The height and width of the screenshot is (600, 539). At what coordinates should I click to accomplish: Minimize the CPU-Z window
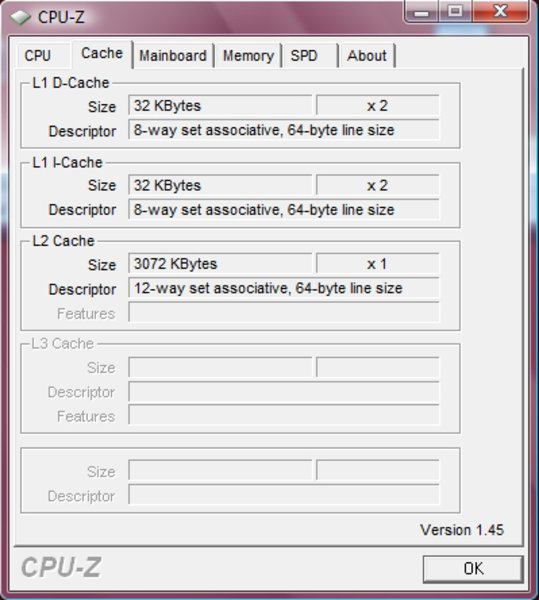[x=421, y=12]
